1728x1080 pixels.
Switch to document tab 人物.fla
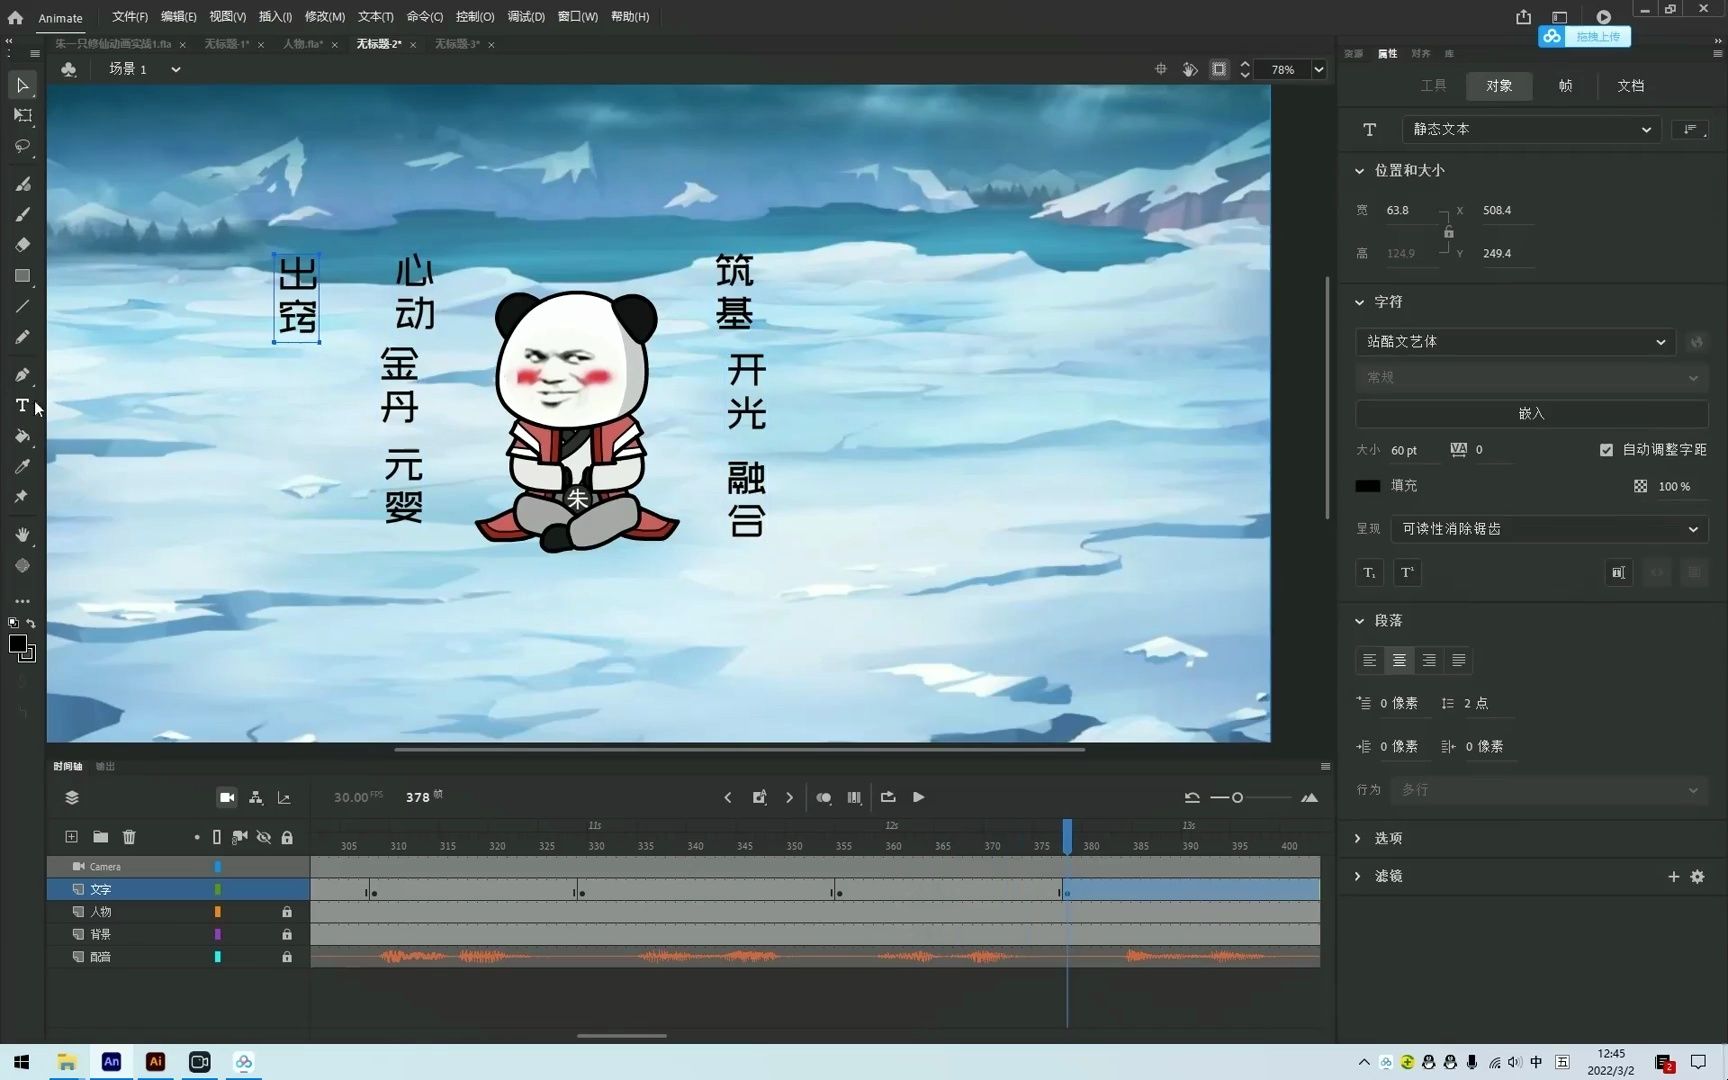(x=302, y=44)
